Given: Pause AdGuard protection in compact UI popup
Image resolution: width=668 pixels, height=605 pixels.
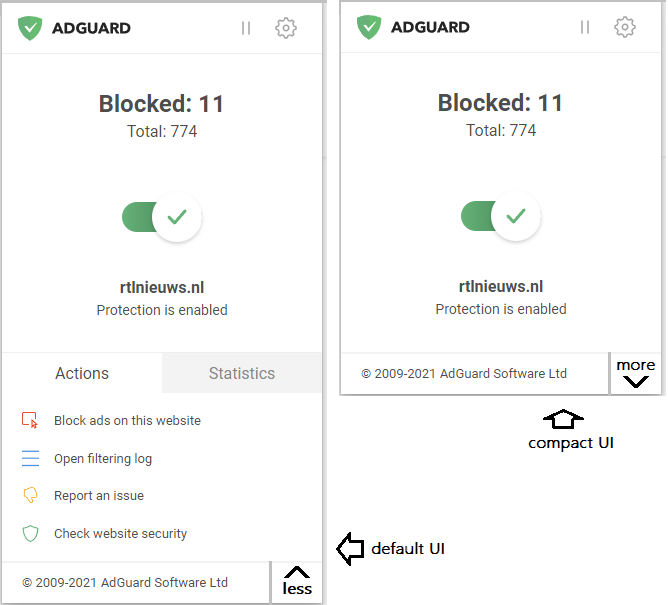Looking at the screenshot, I should pyautogui.click(x=585, y=27).
